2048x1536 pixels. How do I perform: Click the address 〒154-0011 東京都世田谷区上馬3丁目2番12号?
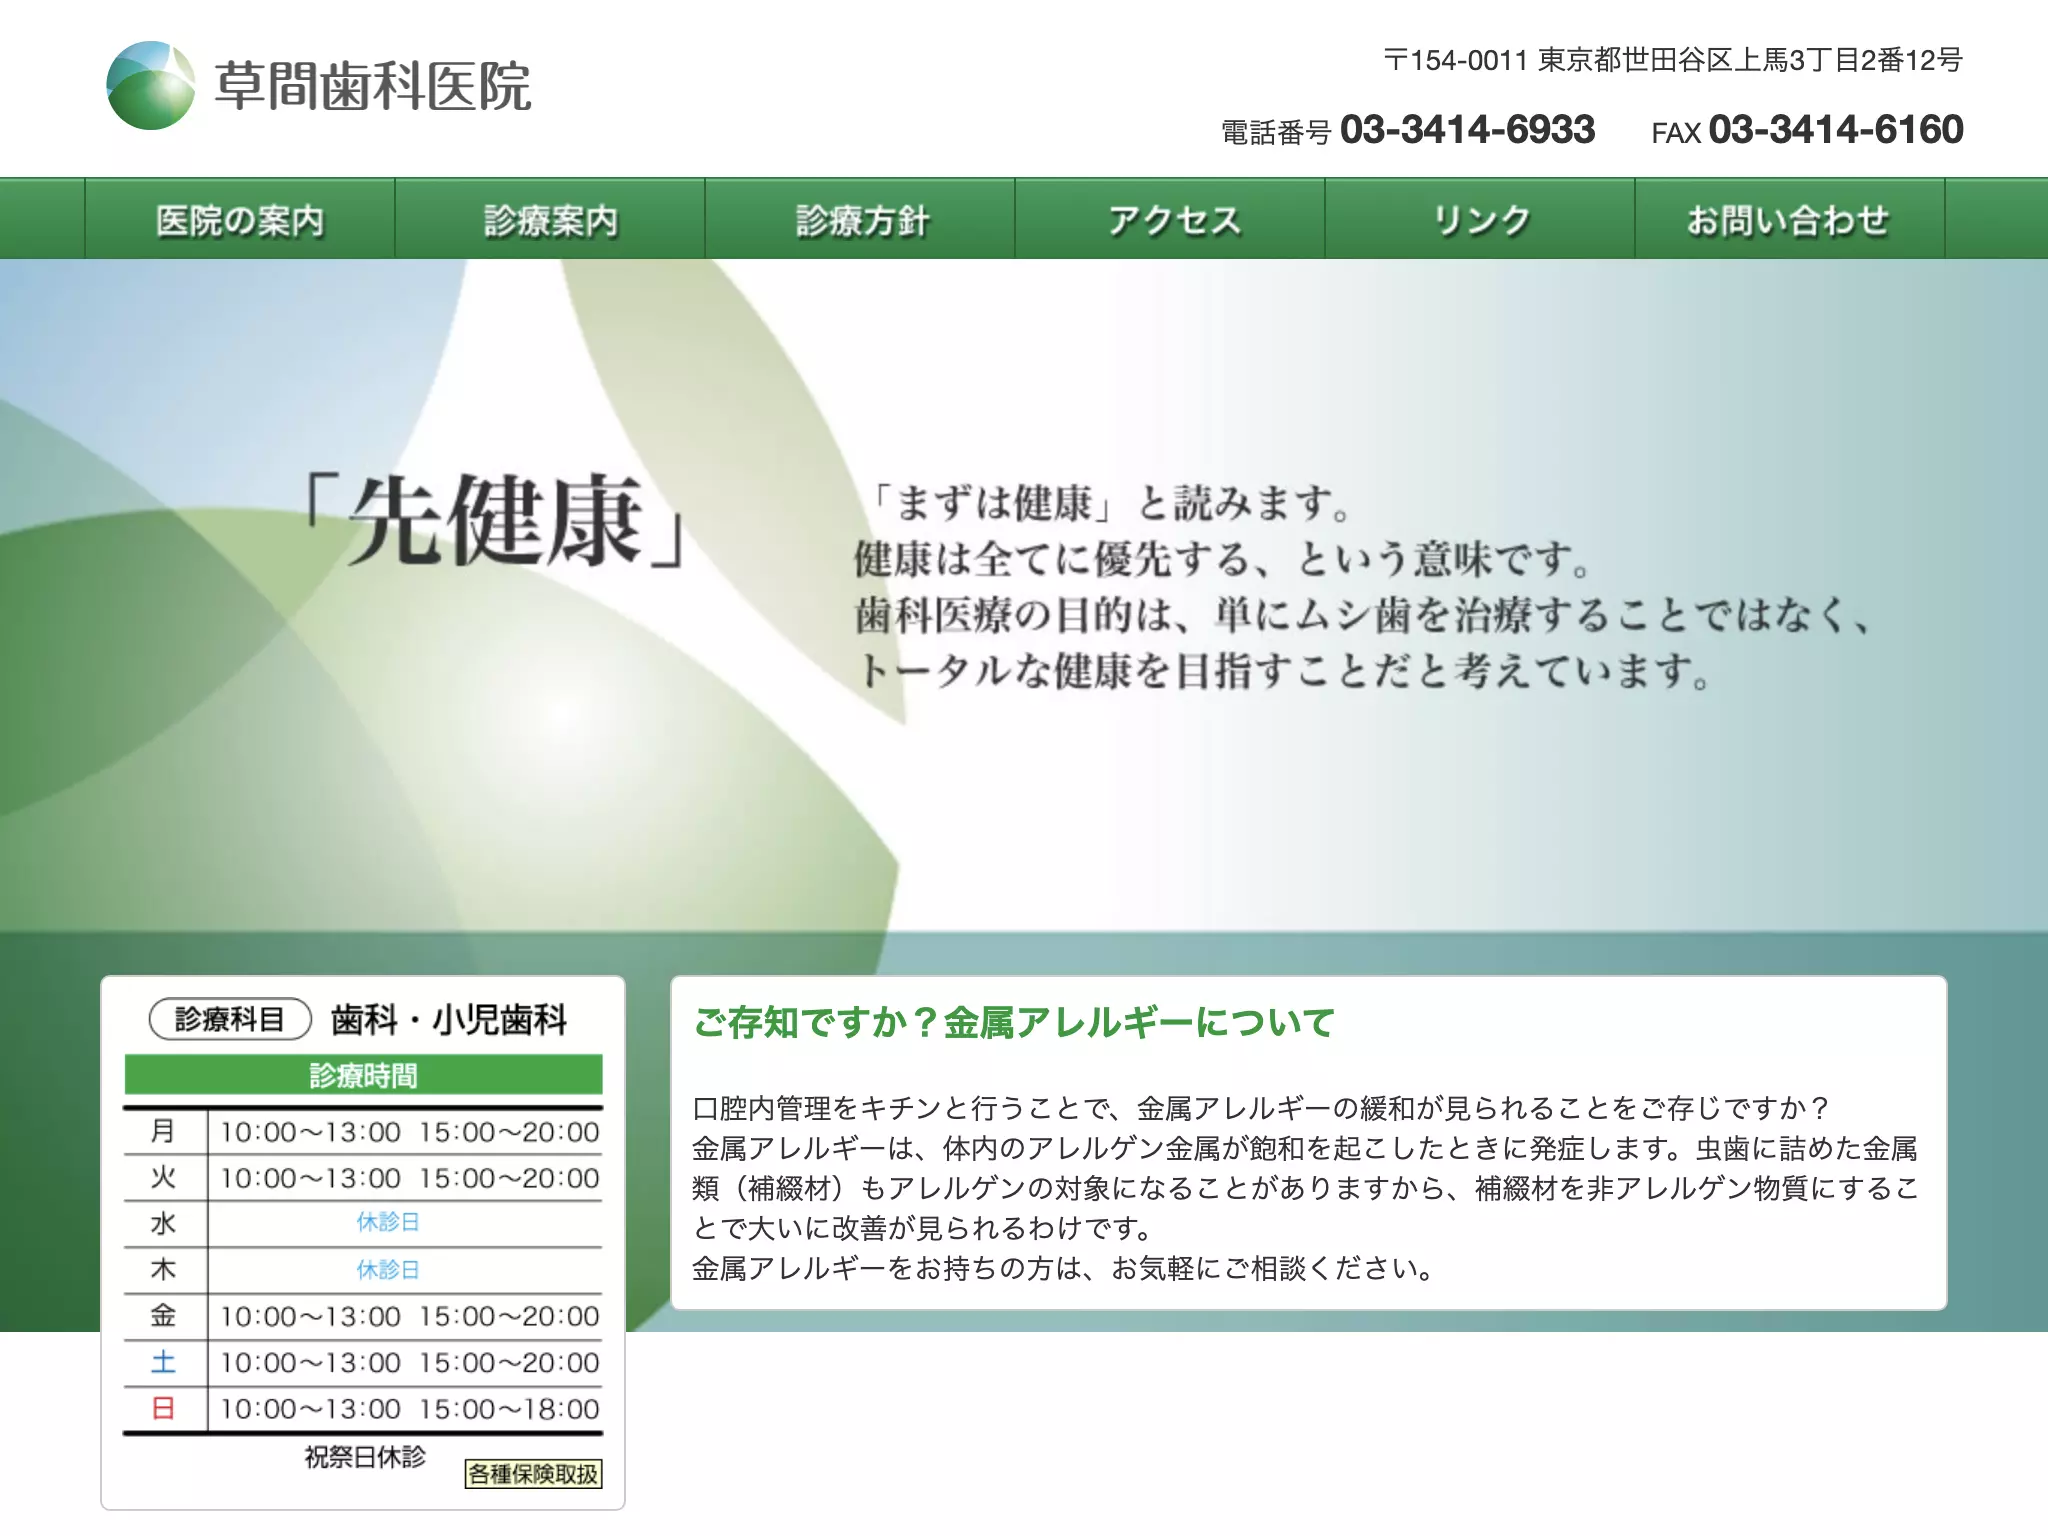pyautogui.click(x=1673, y=60)
